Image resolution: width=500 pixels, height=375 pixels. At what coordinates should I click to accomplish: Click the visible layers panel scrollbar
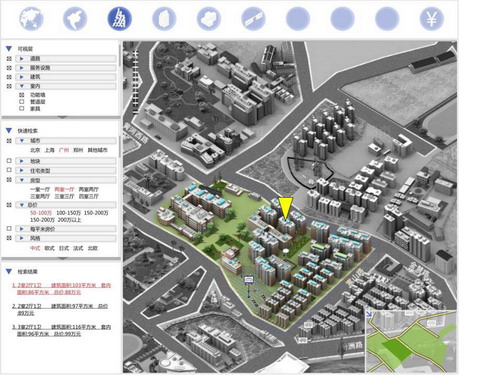tap(120, 55)
